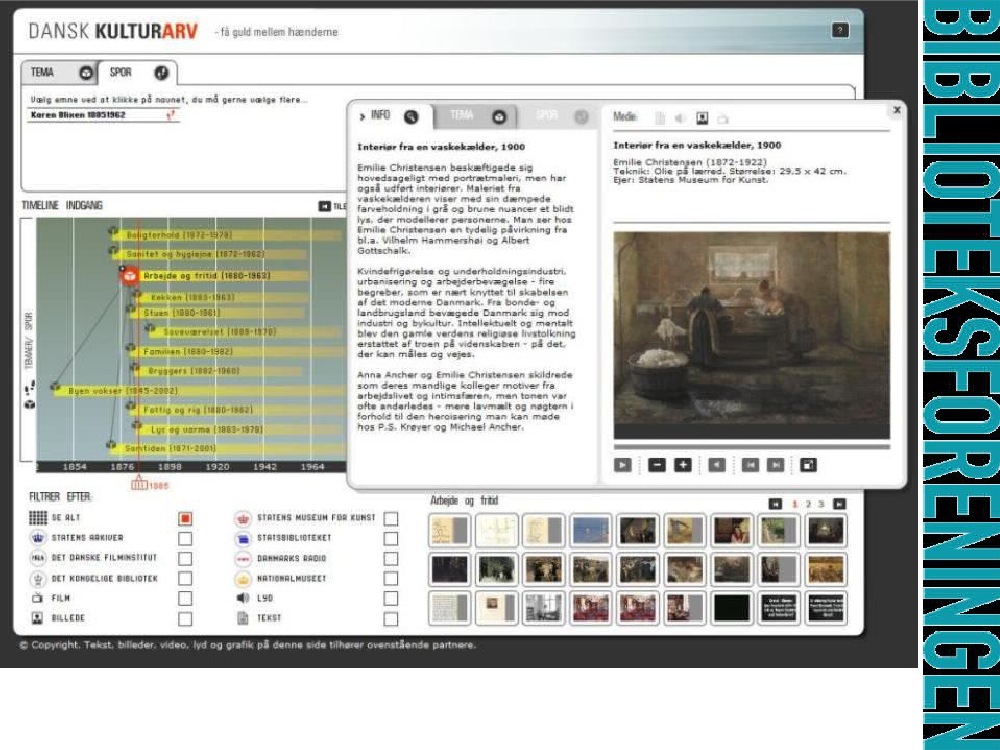This screenshot has width=1000, height=750.
Task: Open painting in fullscreen view
Action: (808, 465)
